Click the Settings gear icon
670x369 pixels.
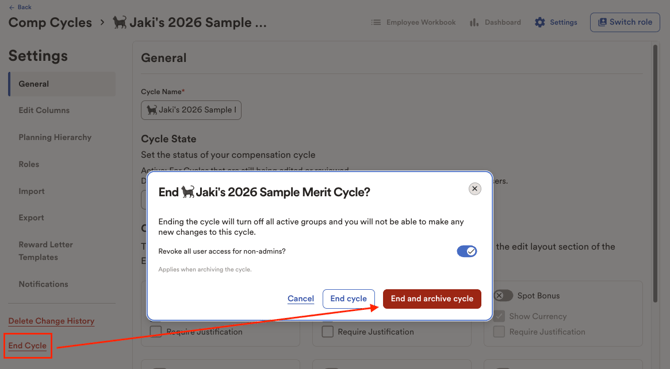pos(540,22)
